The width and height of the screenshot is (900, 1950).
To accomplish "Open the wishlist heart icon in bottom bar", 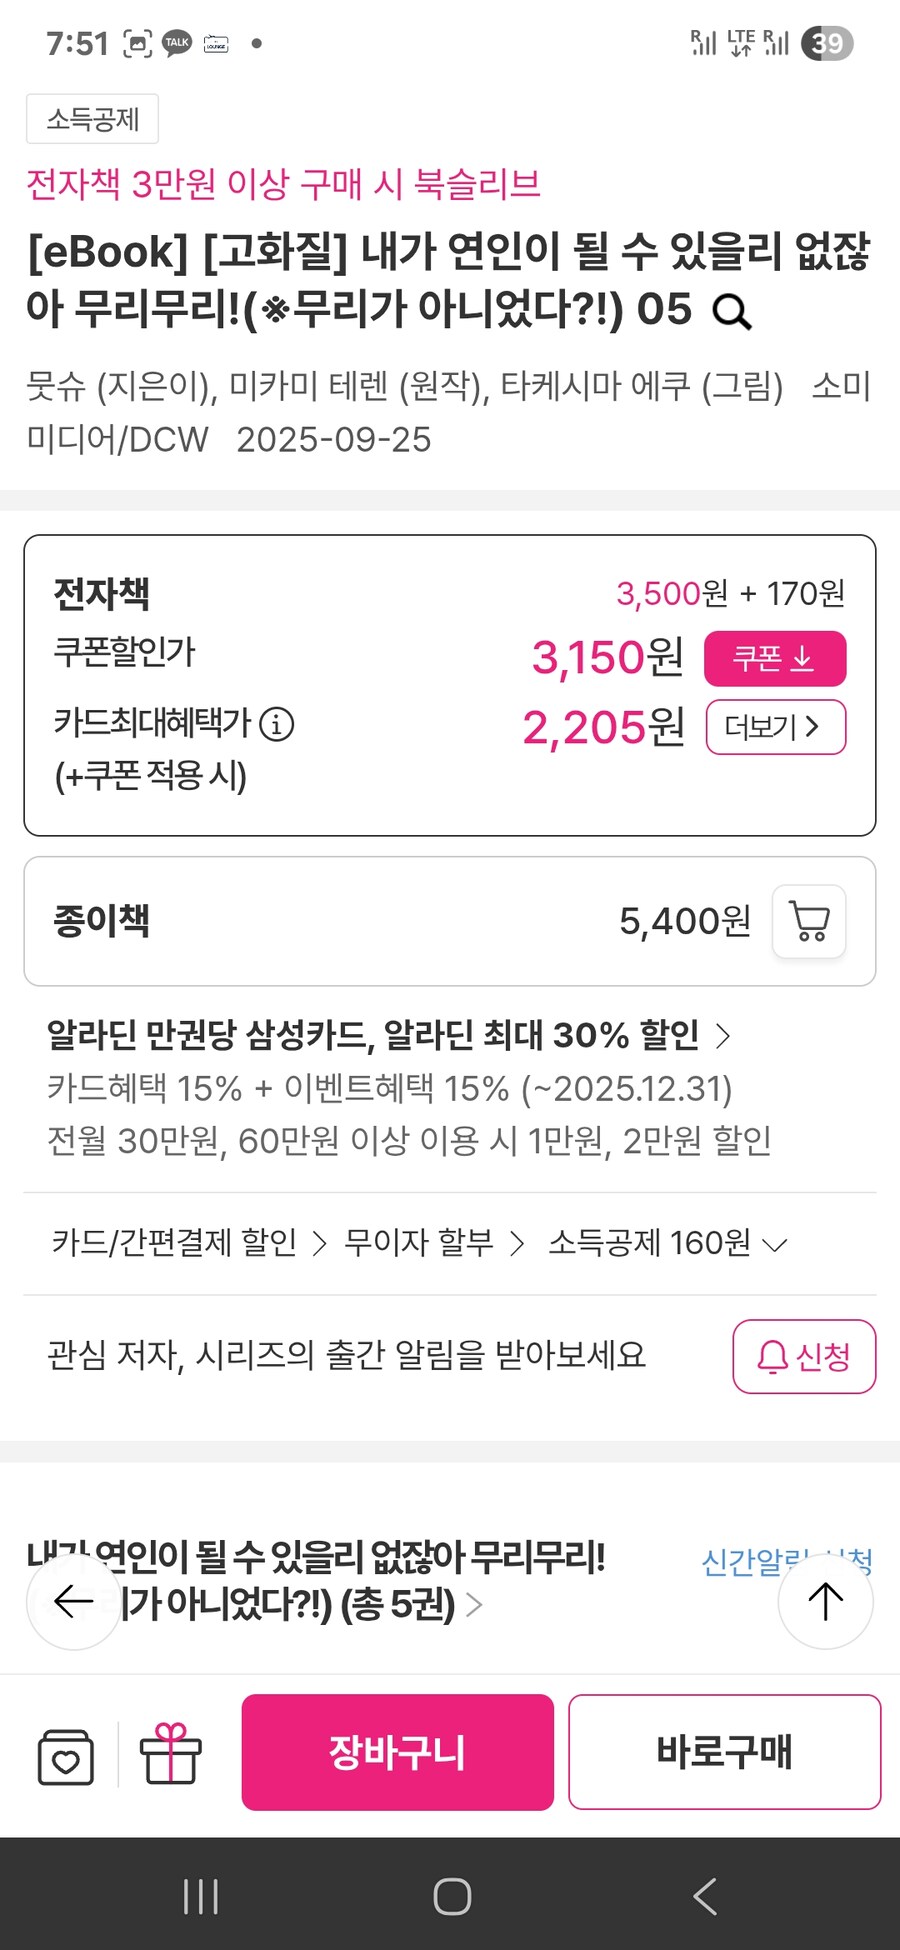I will [66, 1756].
